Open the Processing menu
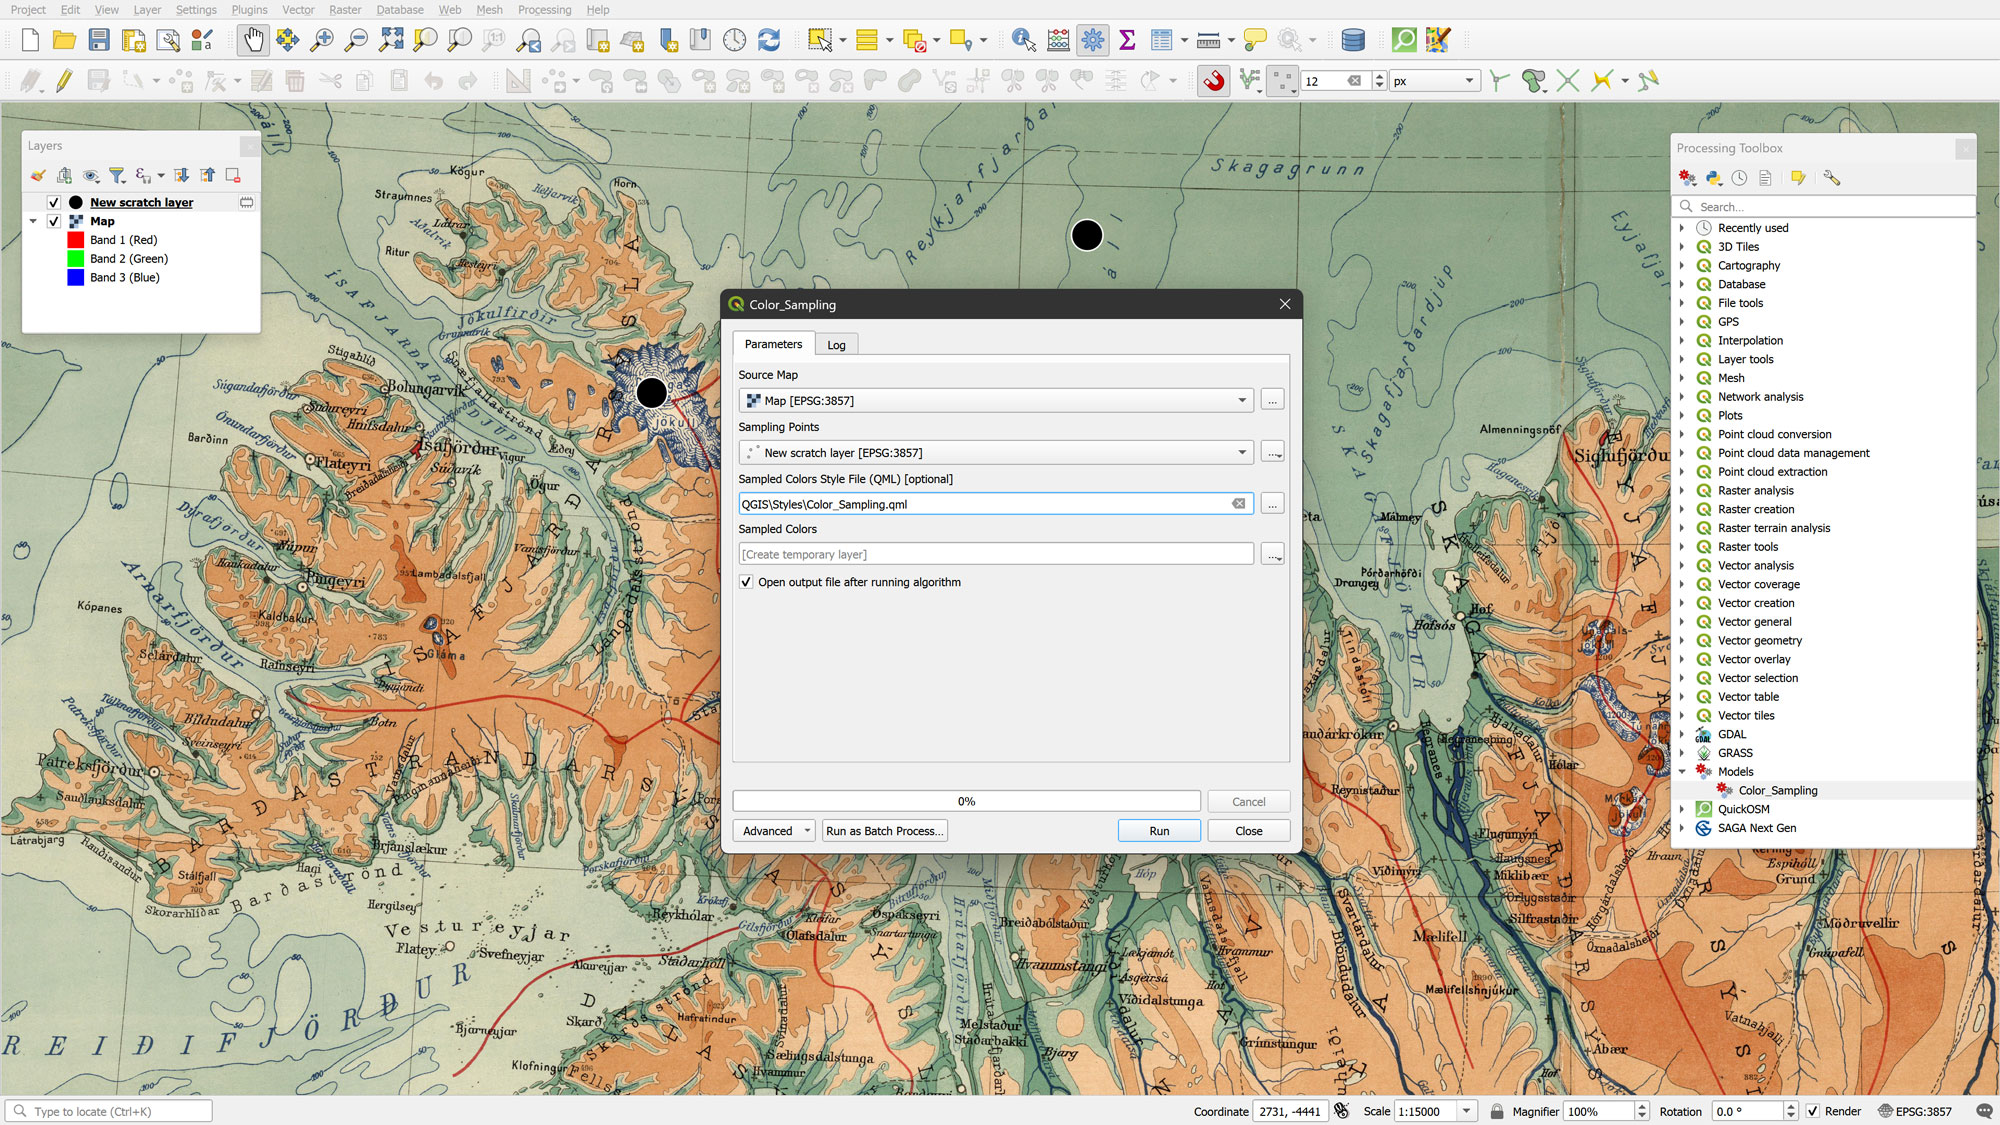This screenshot has width=2000, height=1125. (544, 10)
